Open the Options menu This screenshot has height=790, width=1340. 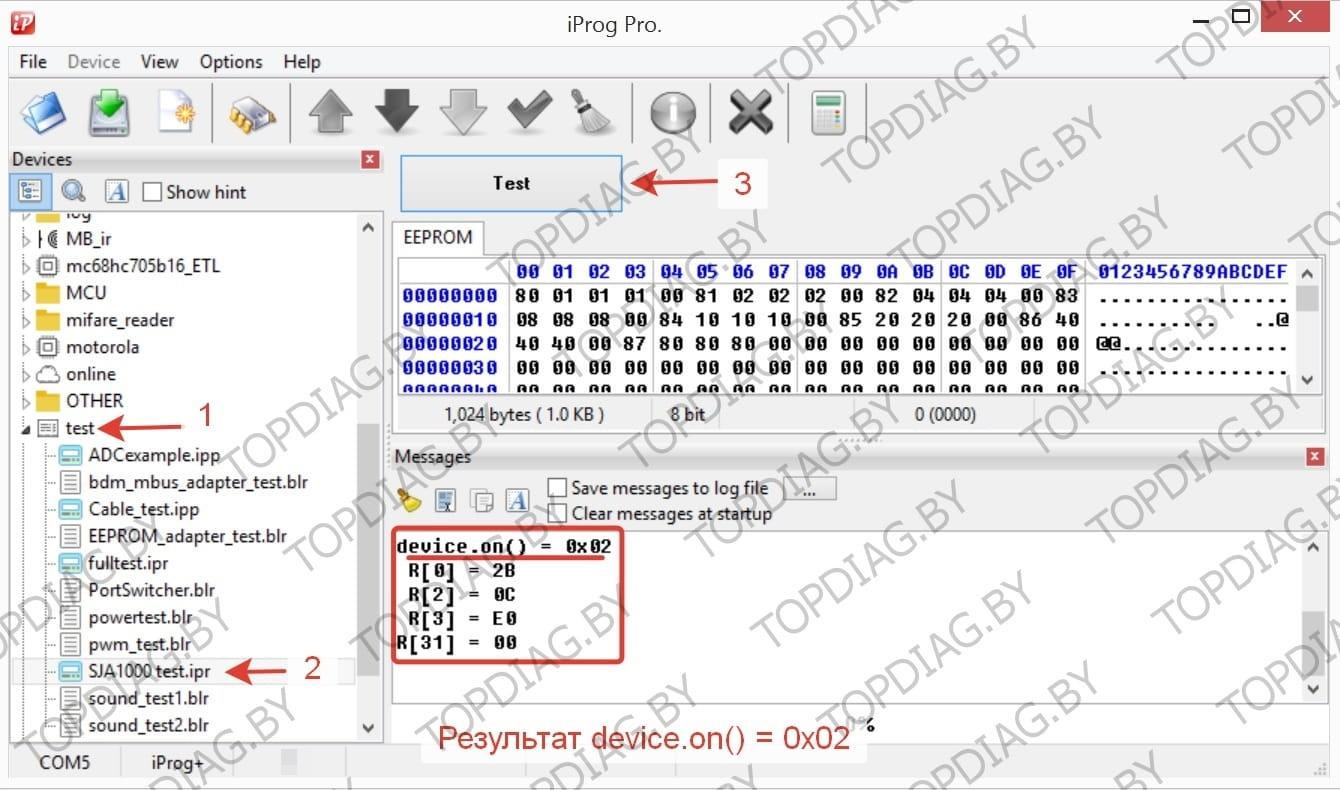[231, 62]
